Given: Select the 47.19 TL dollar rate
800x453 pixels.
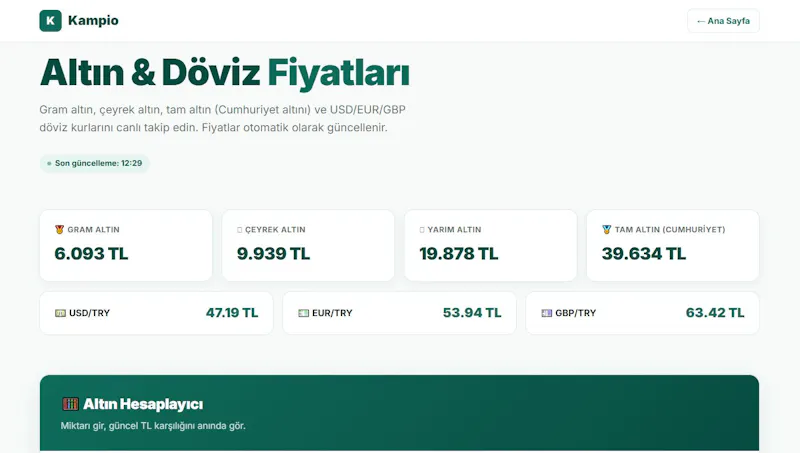Looking at the screenshot, I should [x=232, y=313].
